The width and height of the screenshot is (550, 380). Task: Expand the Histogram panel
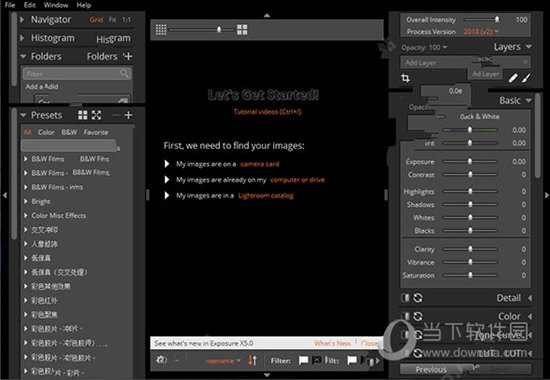point(22,38)
